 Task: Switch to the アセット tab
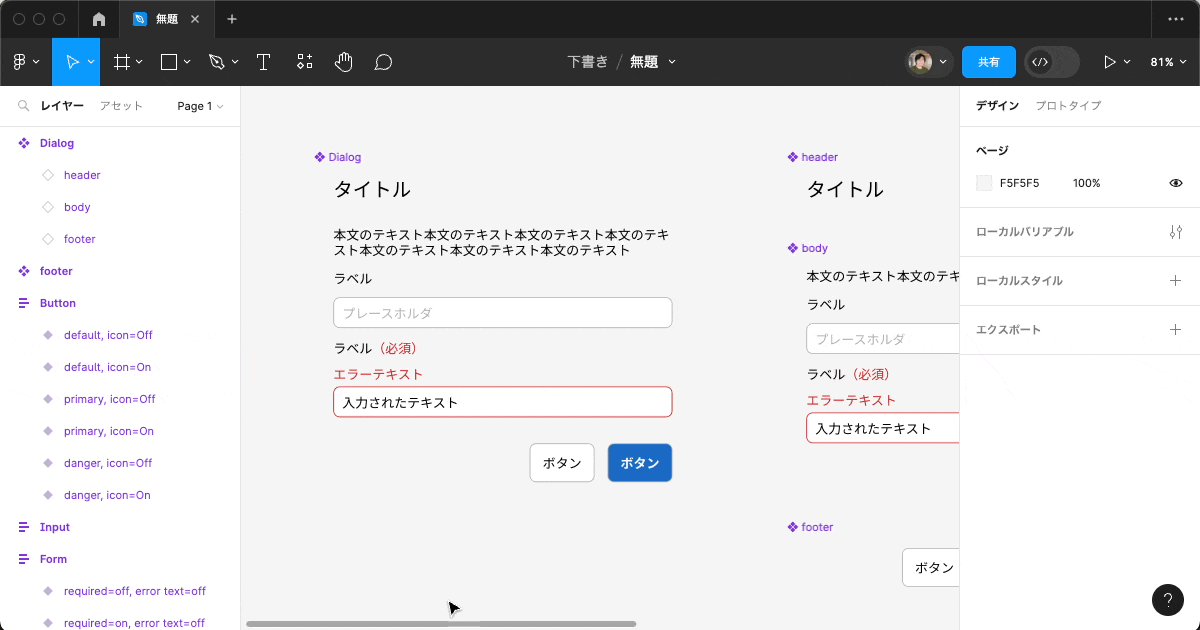[x=121, y=105]
